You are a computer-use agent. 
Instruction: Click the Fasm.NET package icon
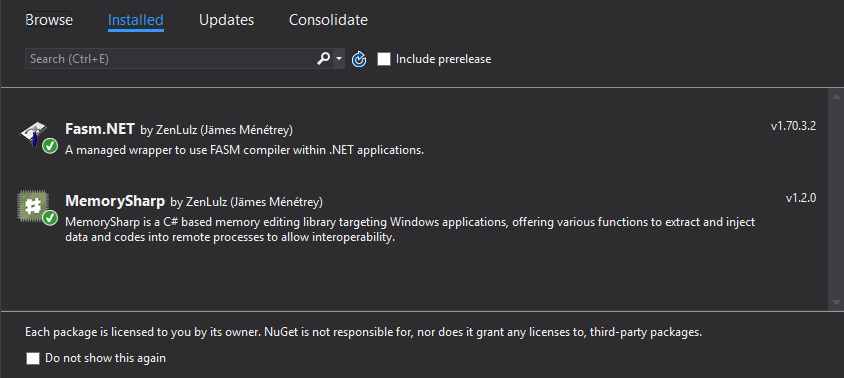(x=33, y=132)
